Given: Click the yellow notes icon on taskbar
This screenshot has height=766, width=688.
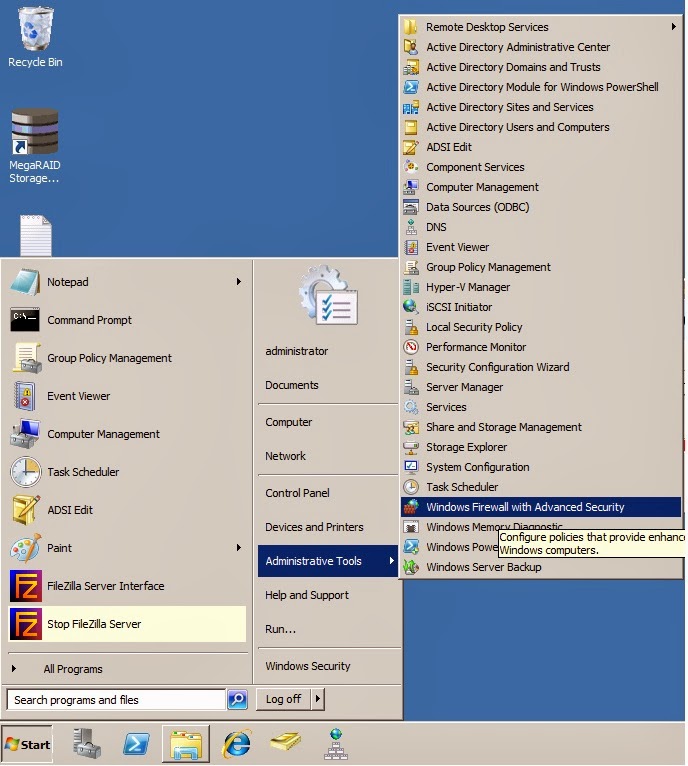Looking at the screenshot, I should coord(285,742).
